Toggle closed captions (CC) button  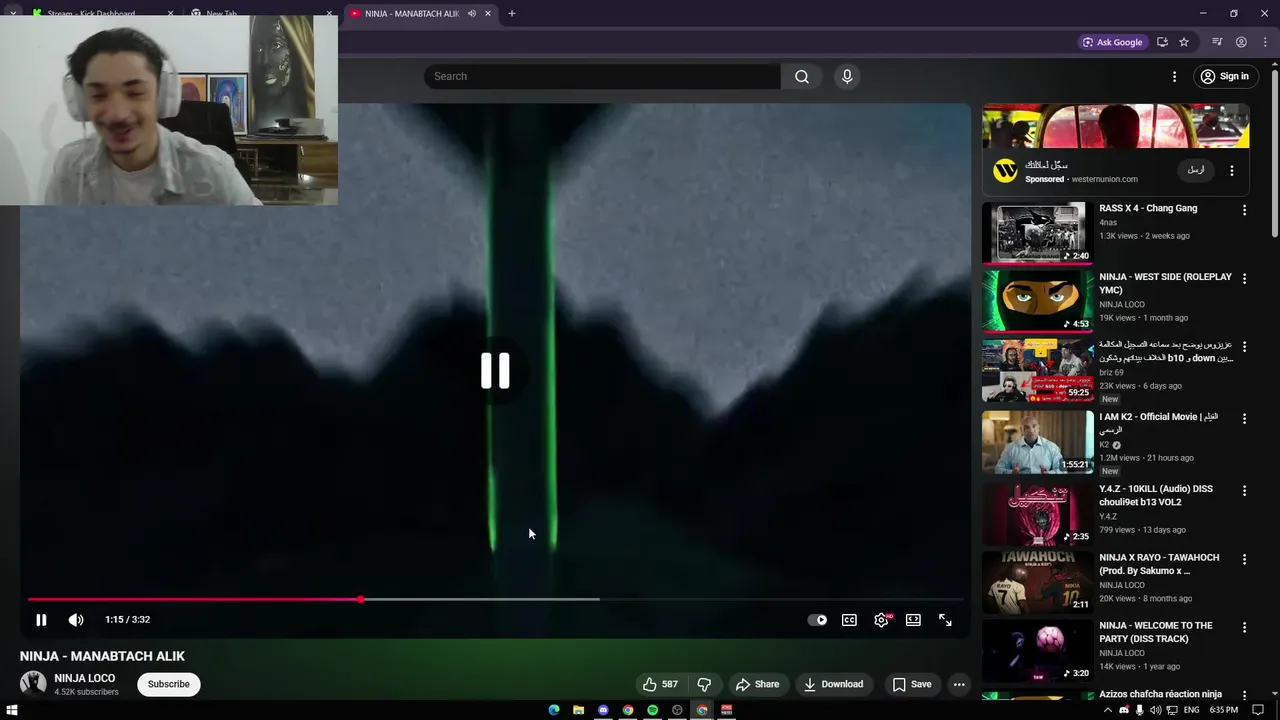coord(849,620)
